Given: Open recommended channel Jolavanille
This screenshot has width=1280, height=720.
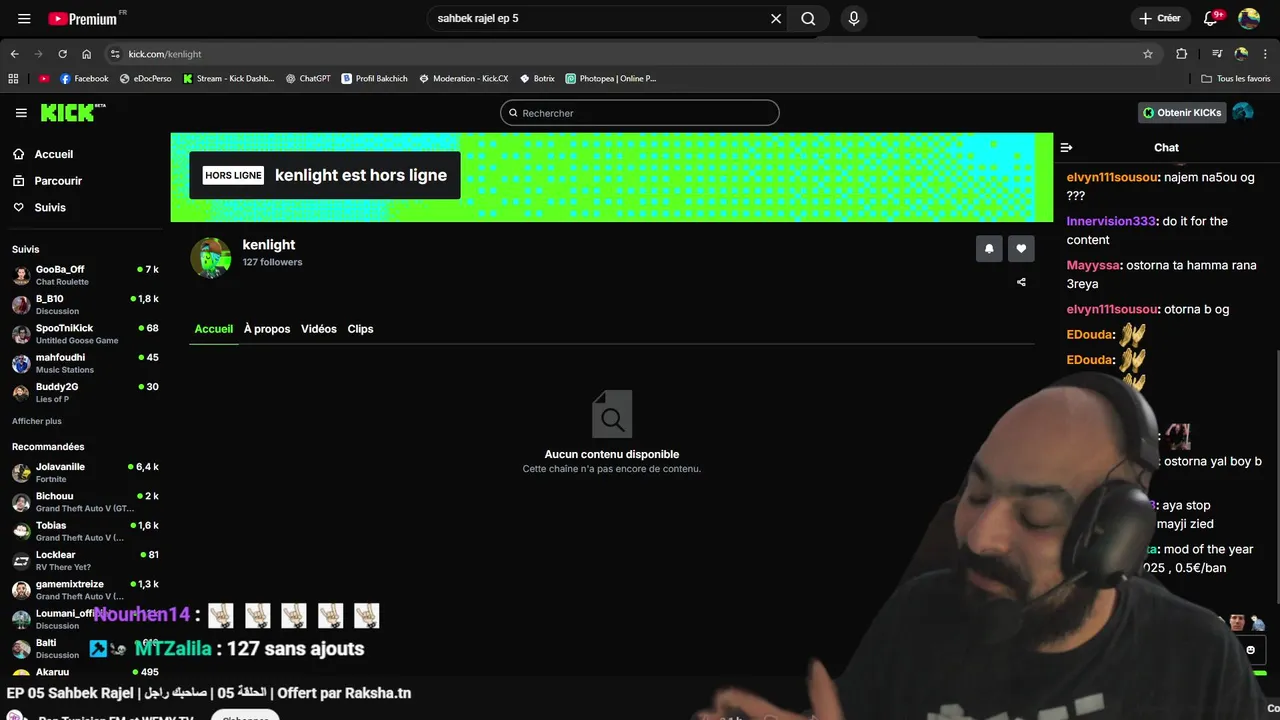Looking at the screenshot, I should [x=85, y=472].
